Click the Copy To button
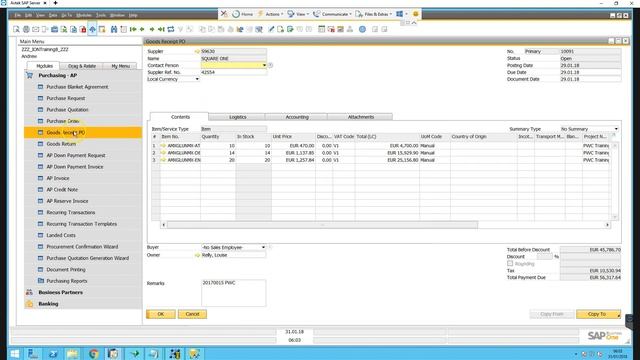 (598, 314)
